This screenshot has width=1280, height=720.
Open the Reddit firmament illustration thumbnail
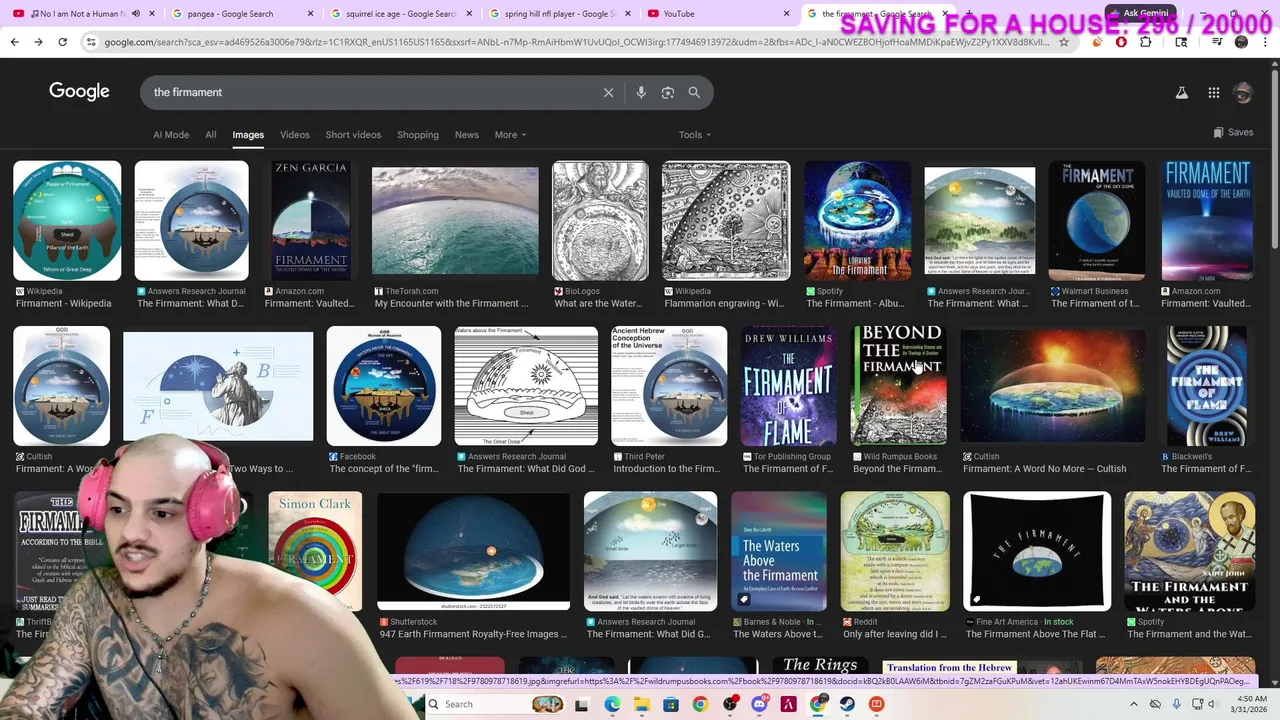(x=895, y=551)
